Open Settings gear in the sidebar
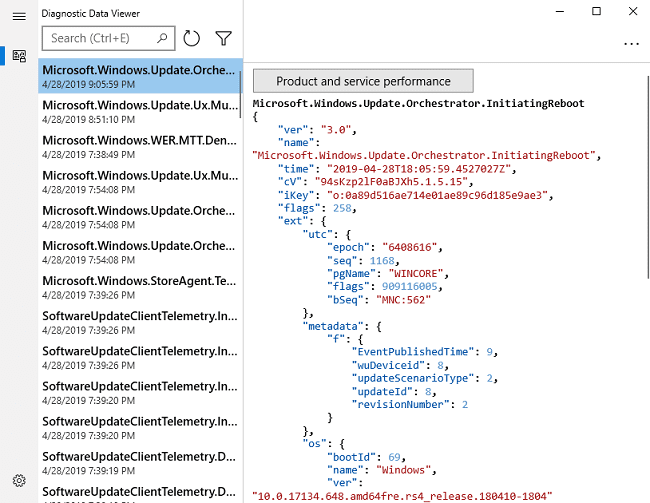This screenshot has height=503, width=650. tap(19, 481)
